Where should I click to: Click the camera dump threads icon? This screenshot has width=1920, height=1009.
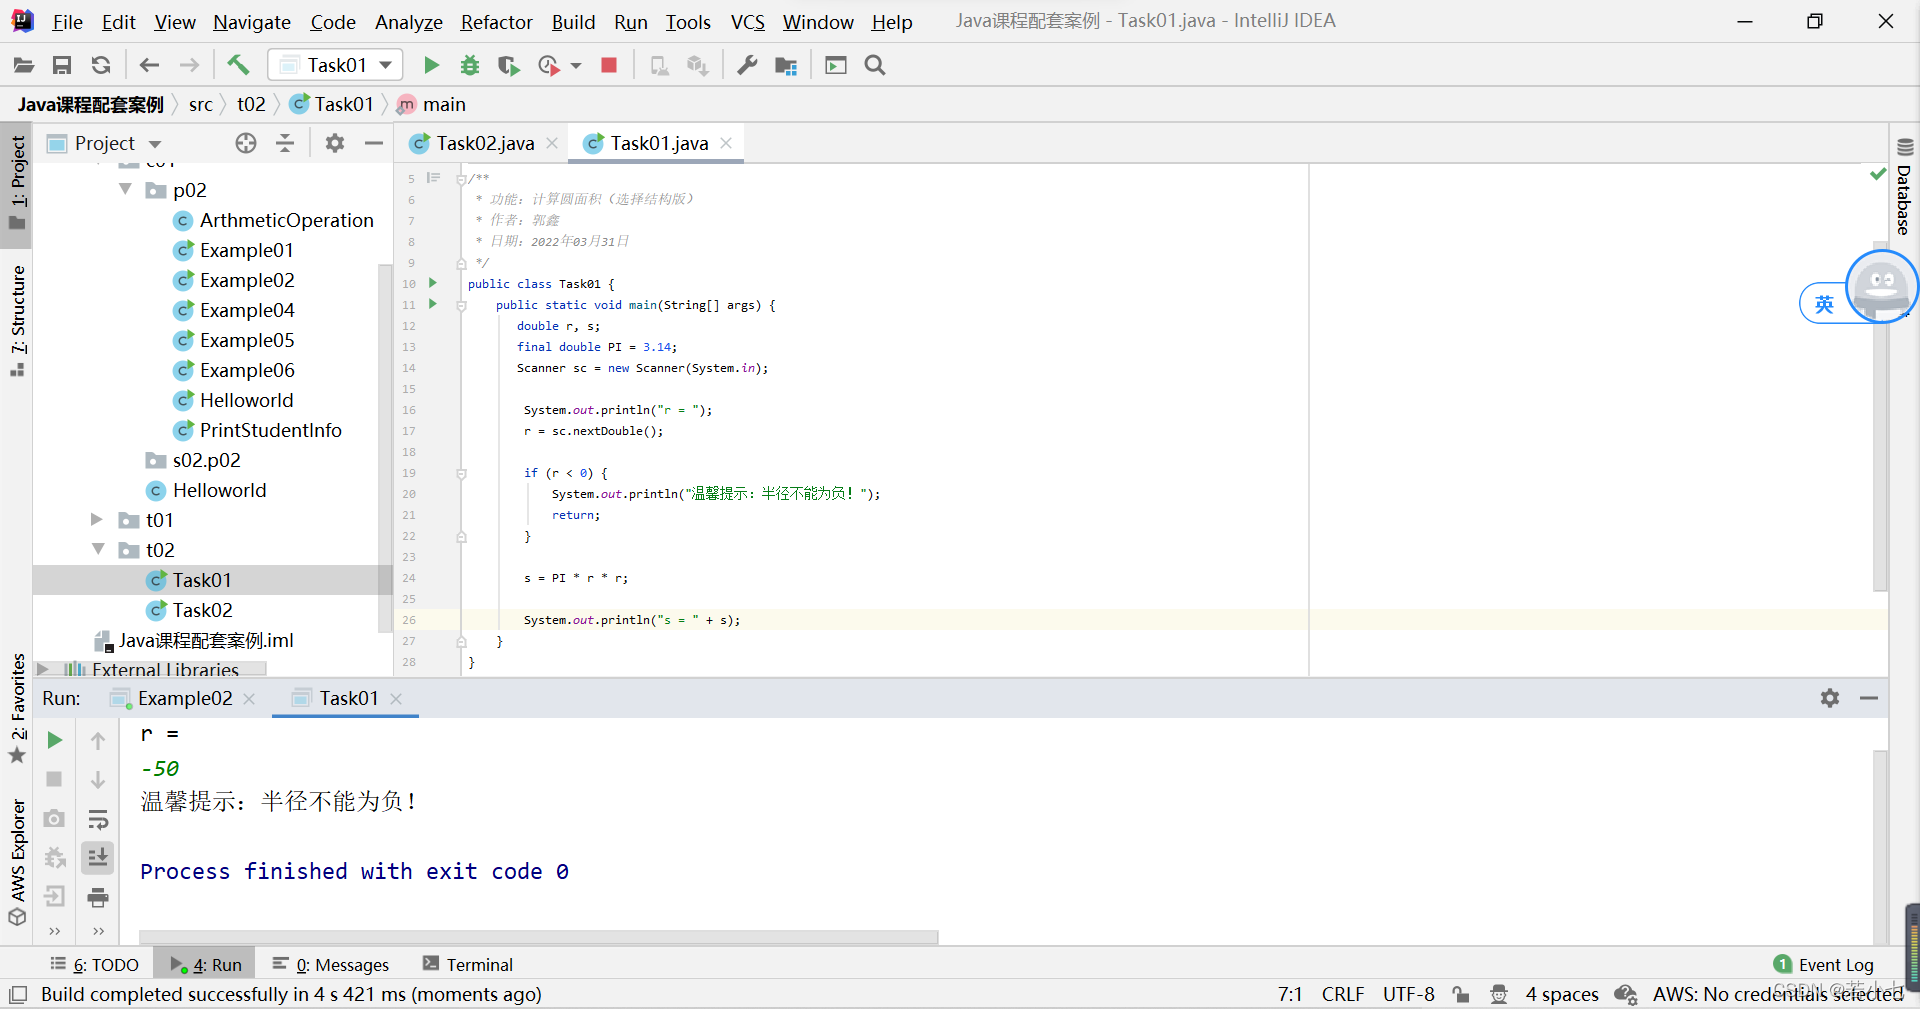(55, 819)
